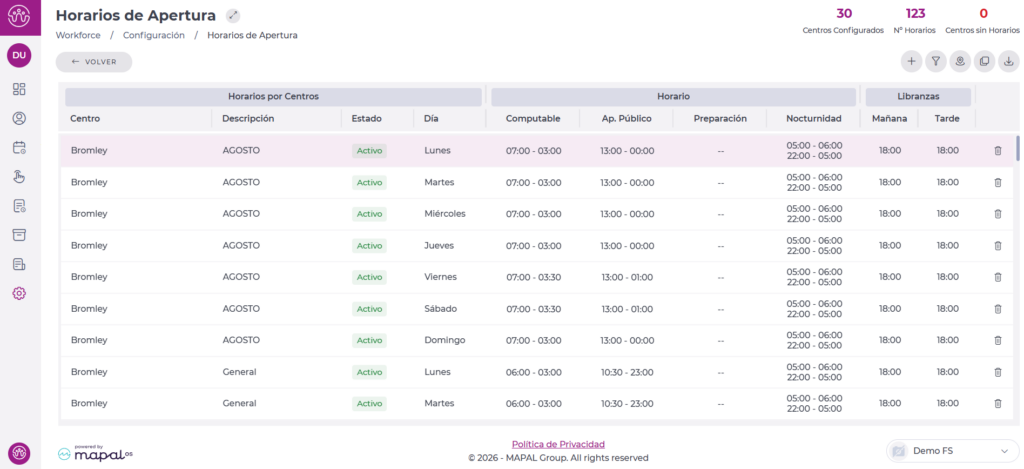Click the plus icon to add a schedule
1024x469 pixels.
[911, 62]
